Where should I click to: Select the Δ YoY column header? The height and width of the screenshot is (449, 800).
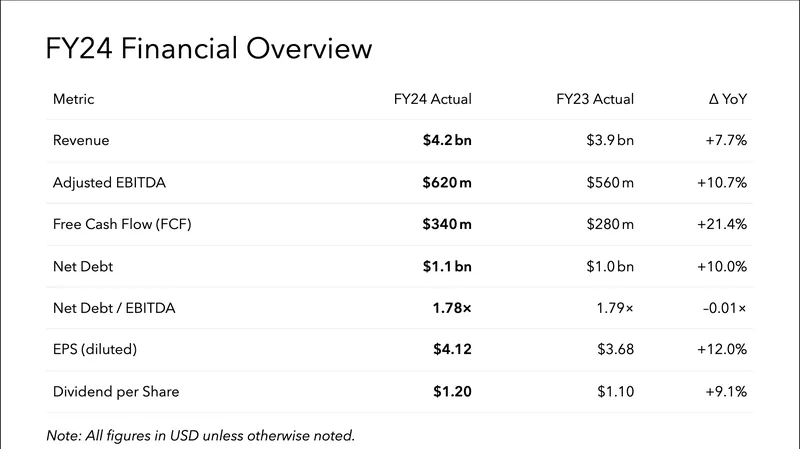[x=727, y=99]
